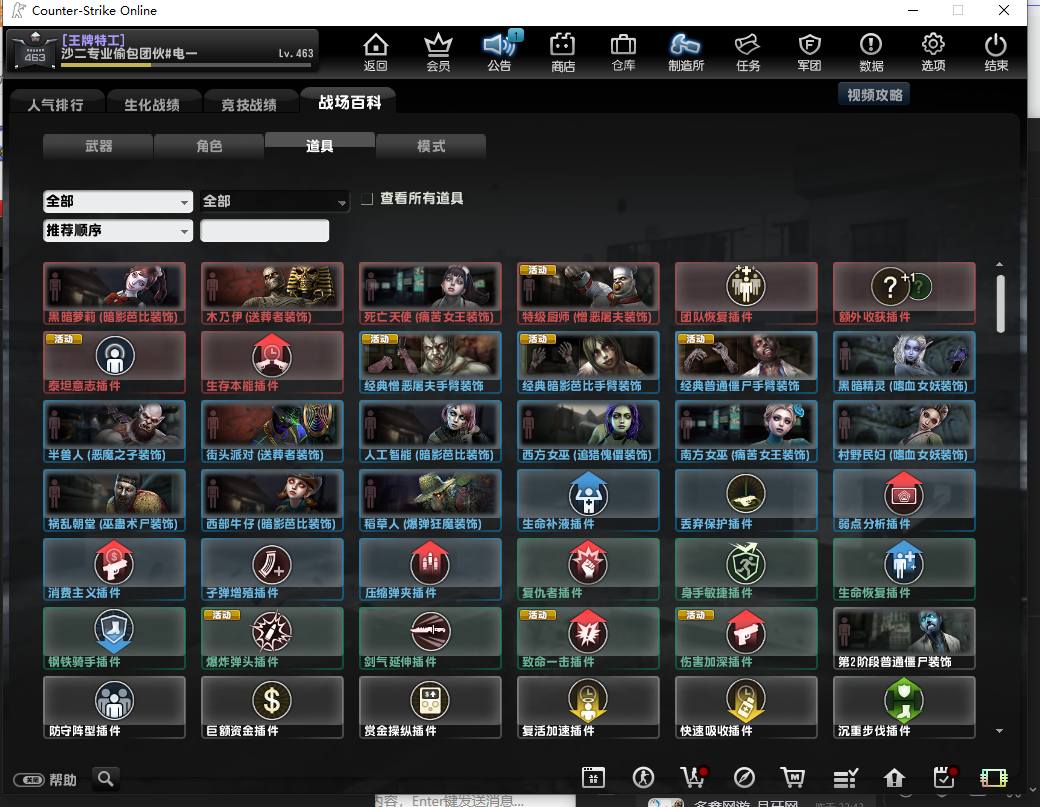Image resolution: width=1040 pixels, height=807 pixels.
Task: Select the 巨额资金插件 item card
Action: pos(272,707)
